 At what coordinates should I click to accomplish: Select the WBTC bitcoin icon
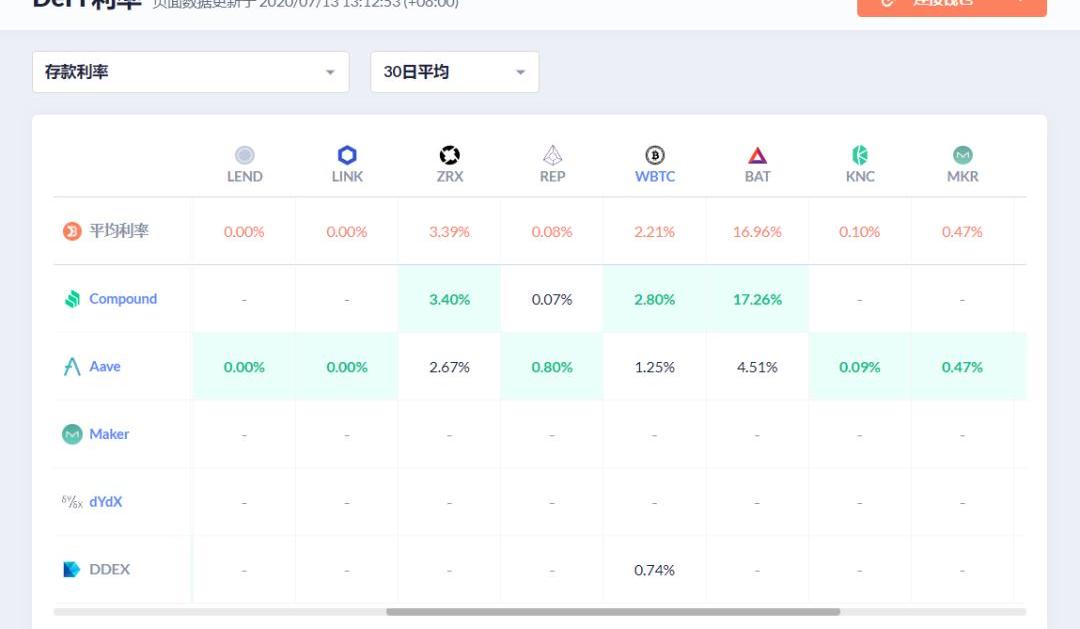(654, 155)
